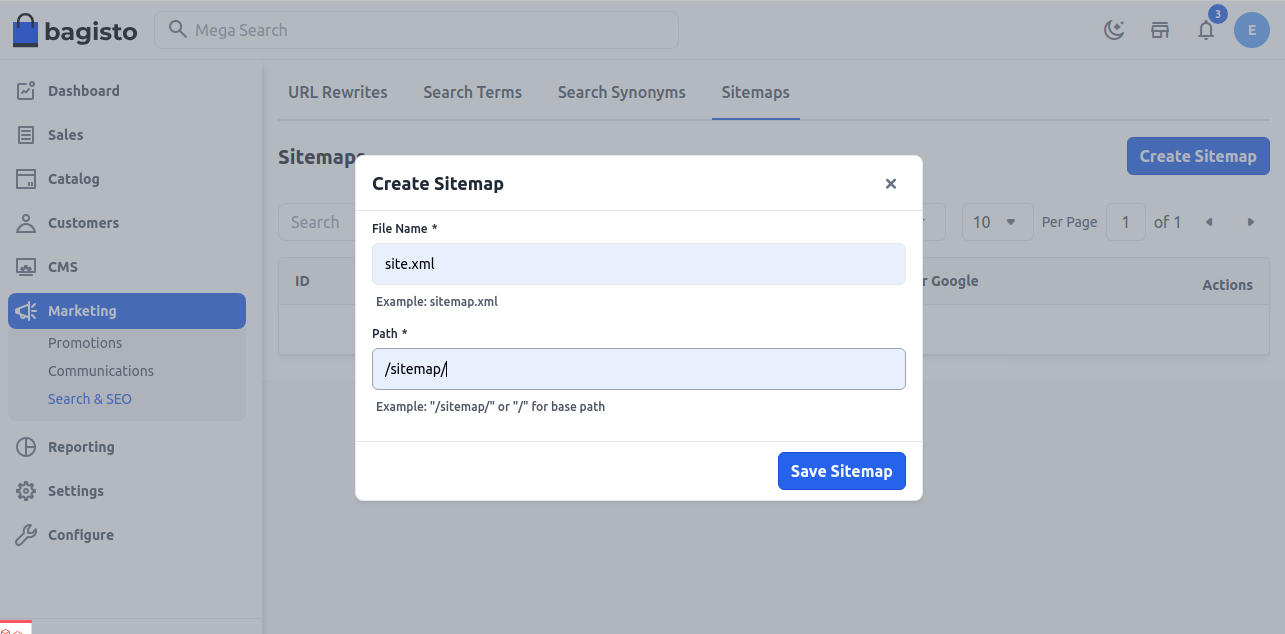Go to next page arrow
Viewport: 1285px width, 634px height.
click(x=1250, y=222)
